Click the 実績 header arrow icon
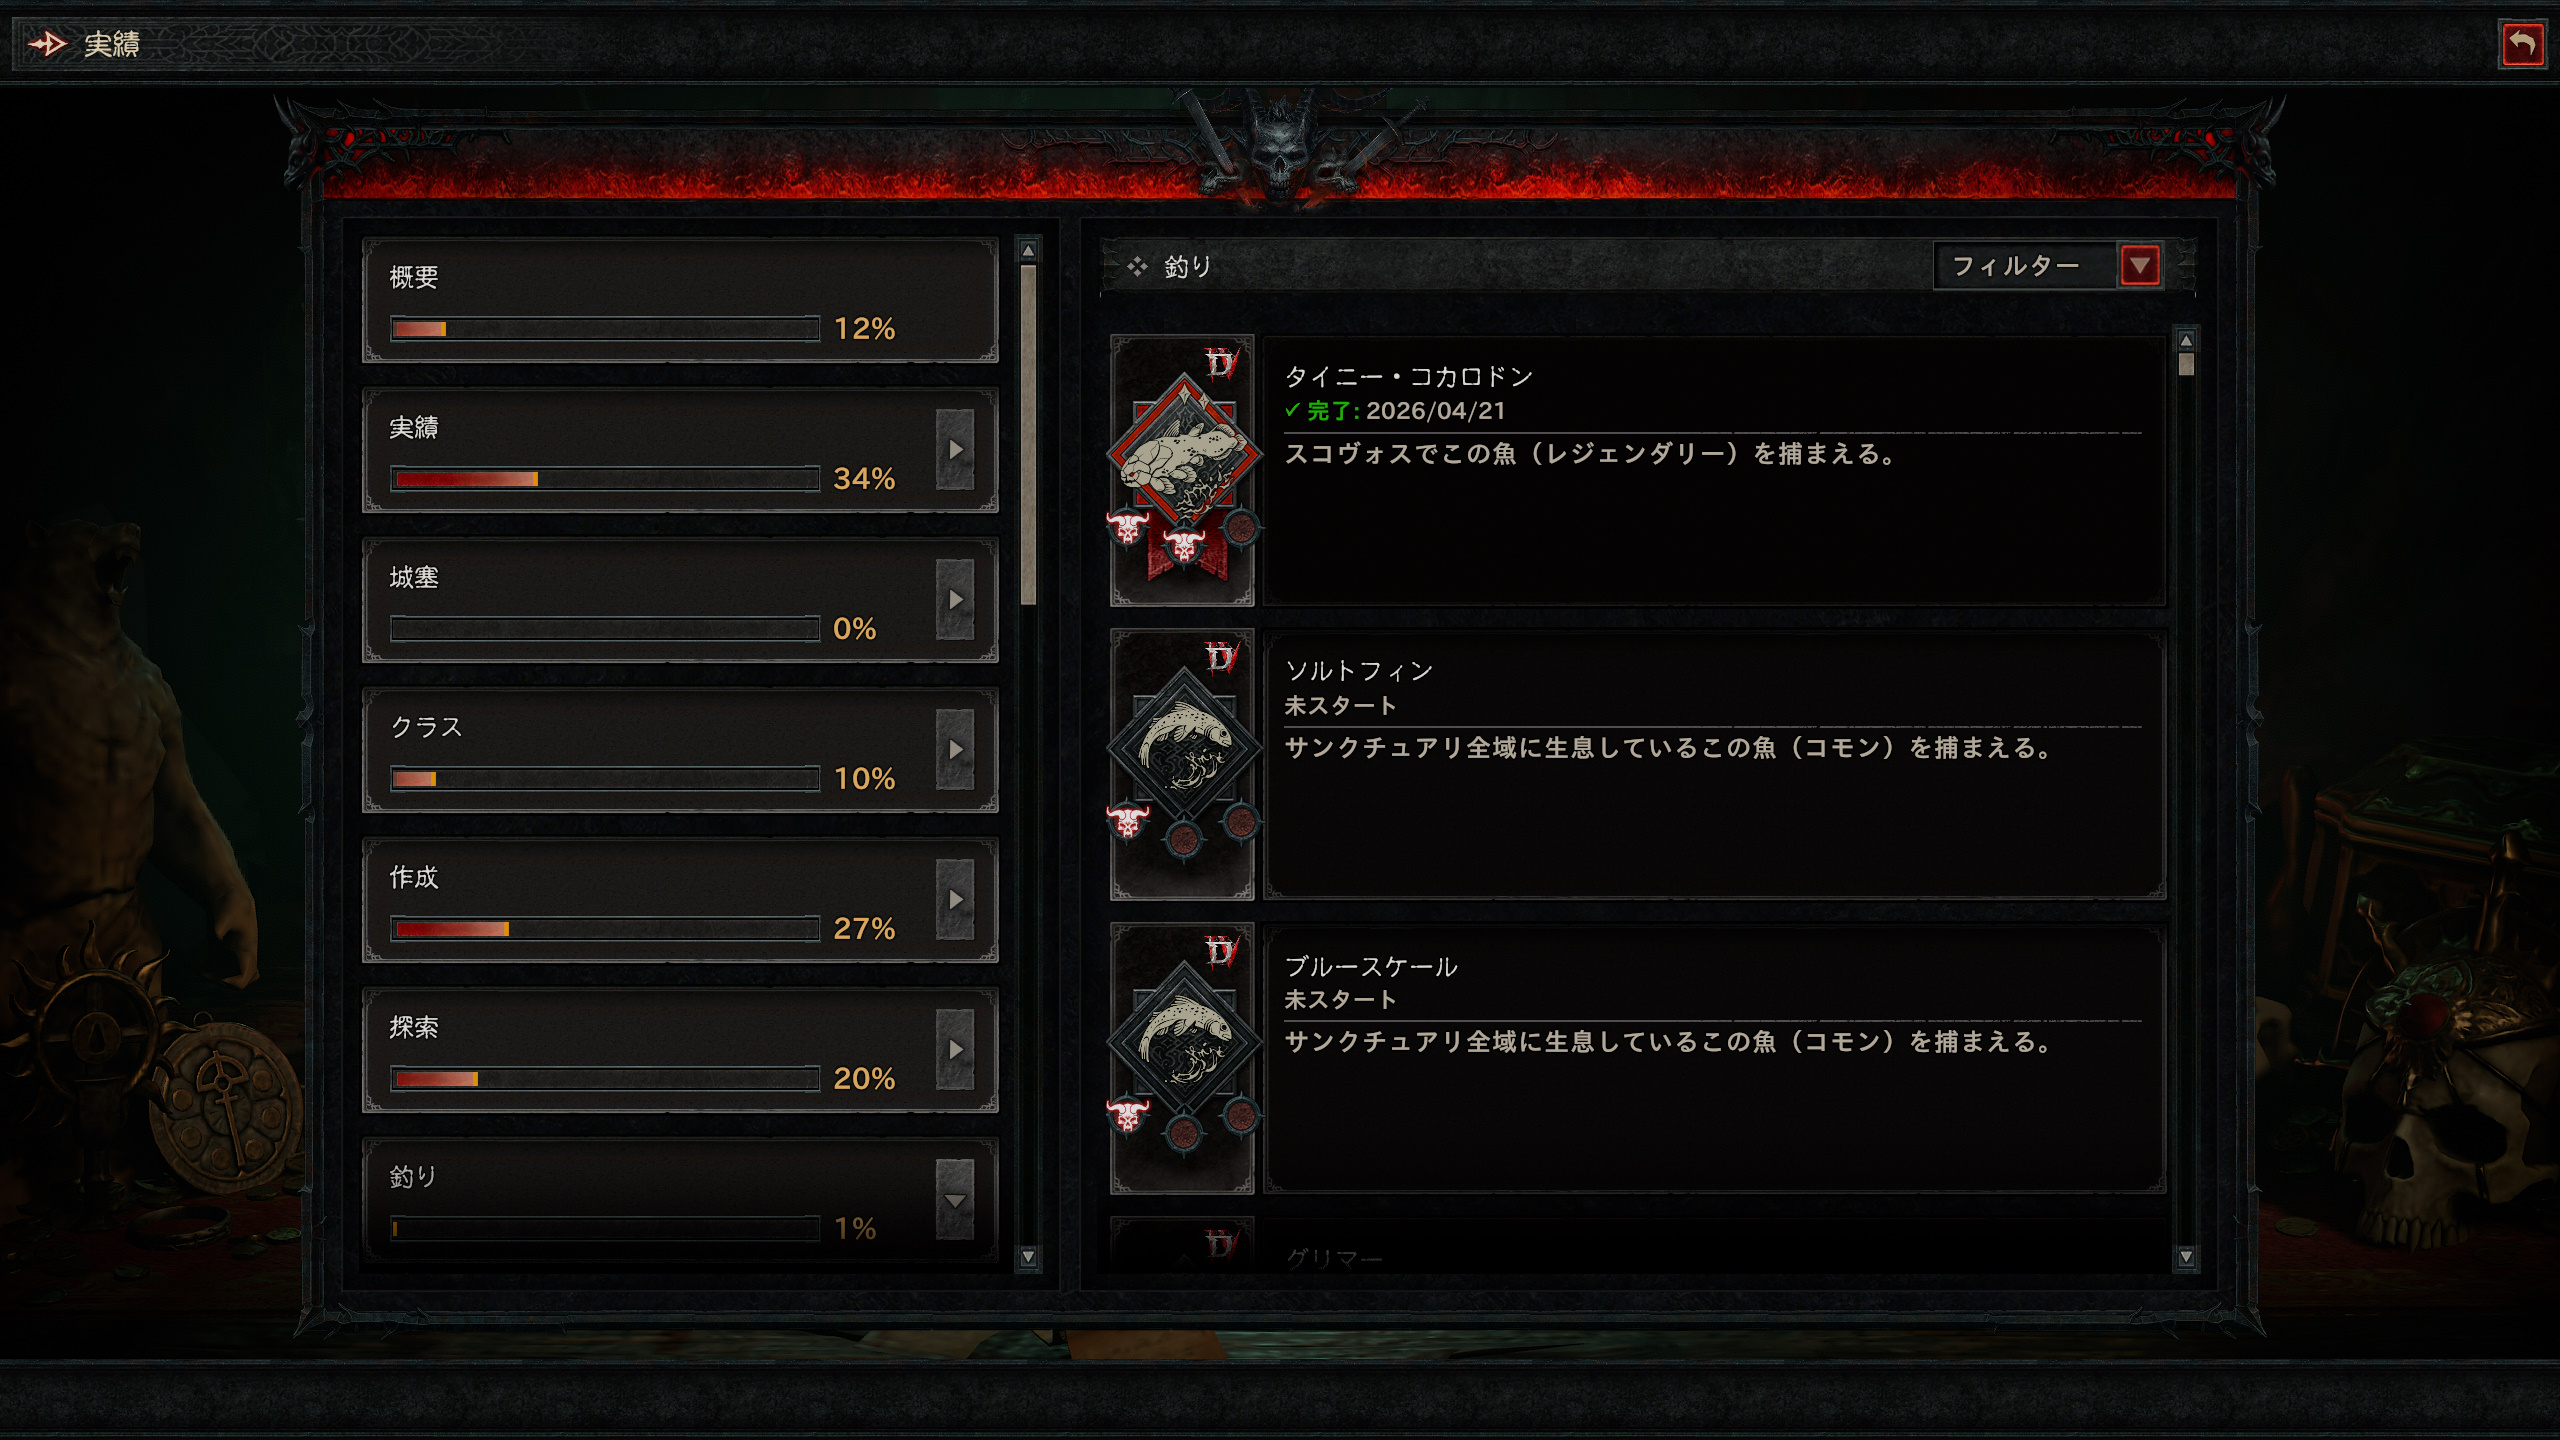This screenshot has height=1440, width=2560. 47,44
